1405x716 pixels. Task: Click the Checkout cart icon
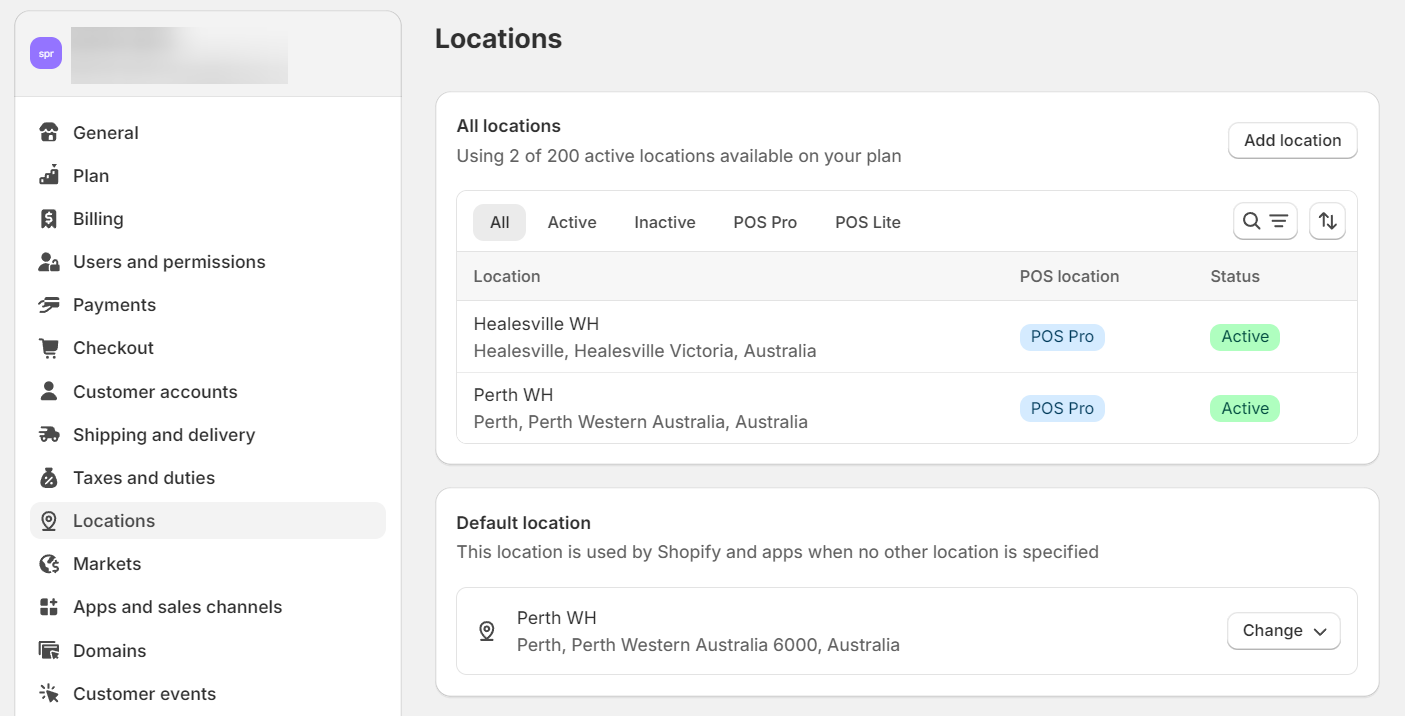click(49, 348)
